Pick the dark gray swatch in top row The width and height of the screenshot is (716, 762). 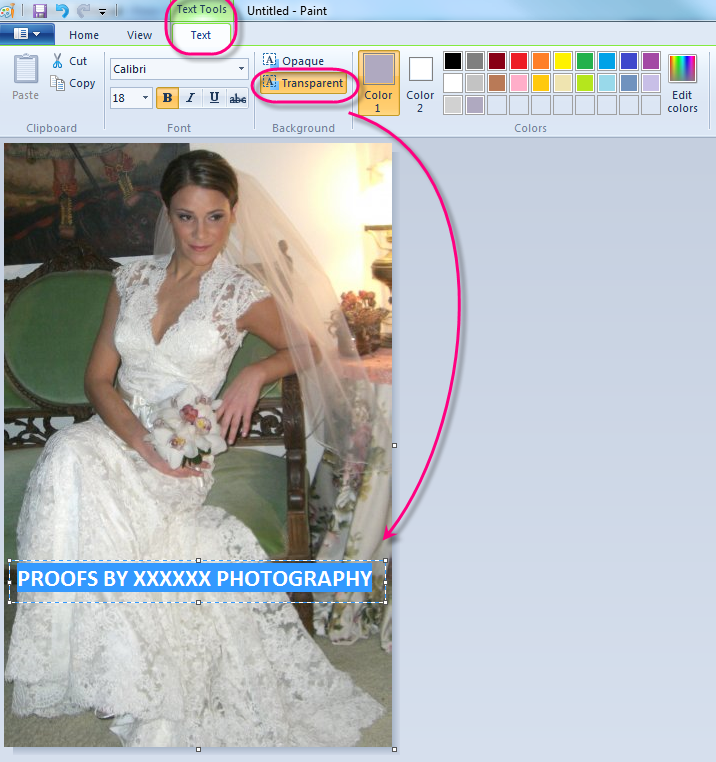click(x=475, y=61)
